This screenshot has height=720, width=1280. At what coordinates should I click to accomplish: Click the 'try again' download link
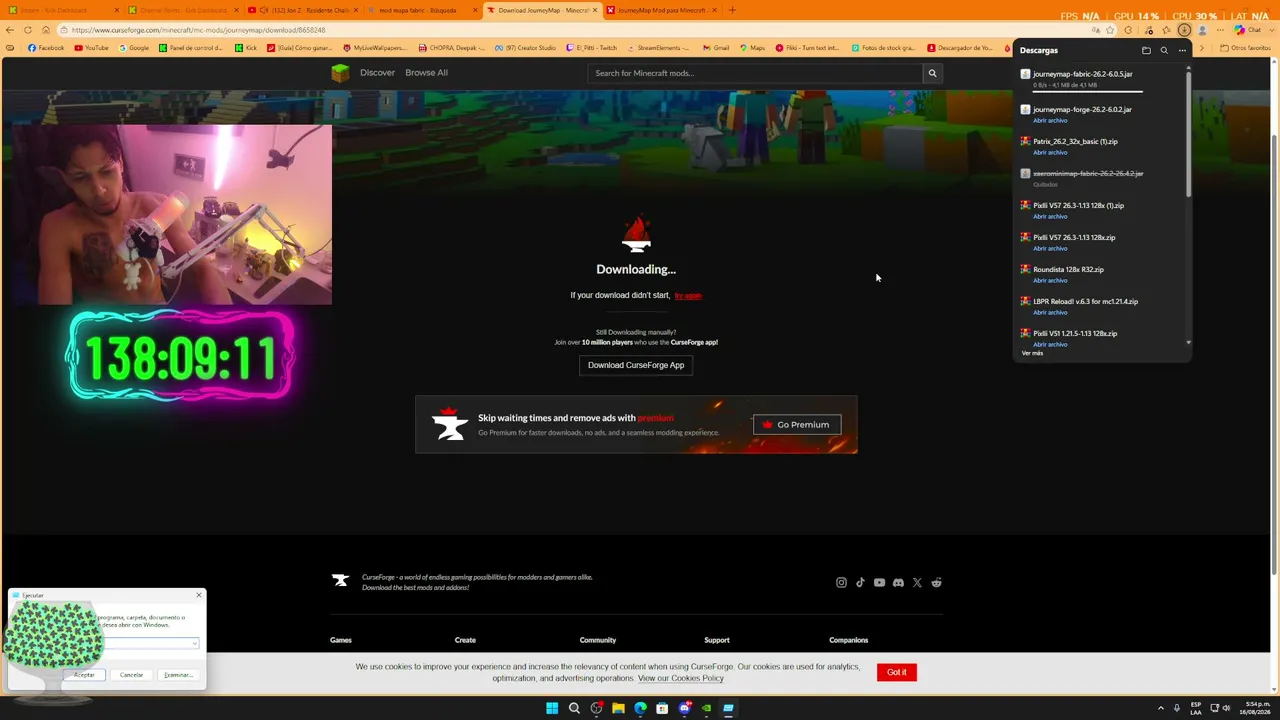tap(688, 296)
